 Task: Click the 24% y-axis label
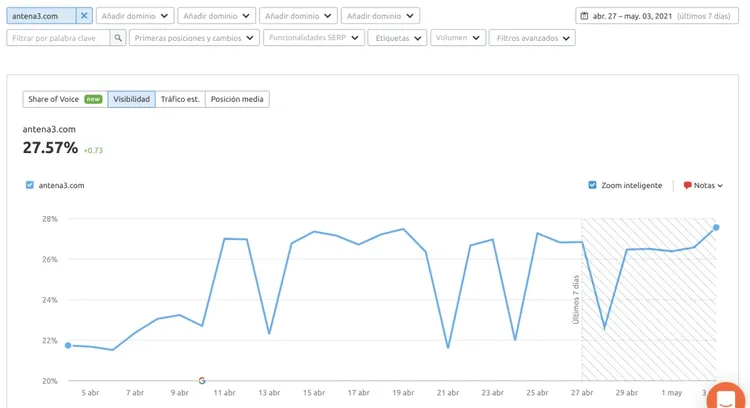coord(50,300)
